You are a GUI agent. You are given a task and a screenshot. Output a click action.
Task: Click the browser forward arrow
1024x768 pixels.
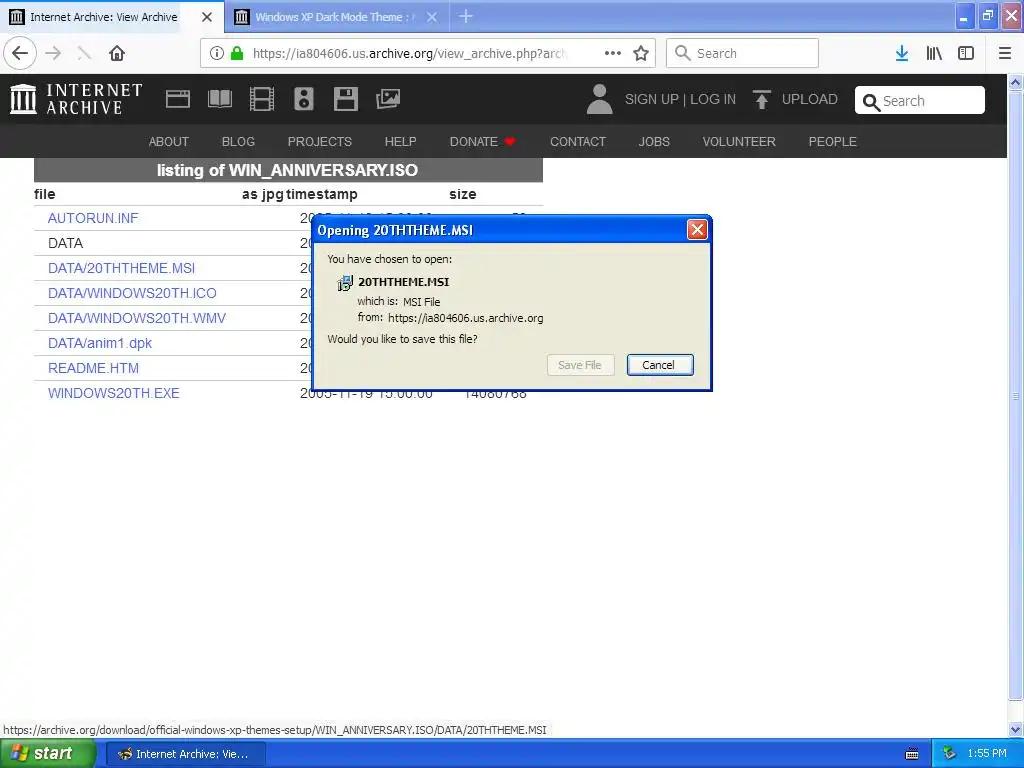coord(54,53)
